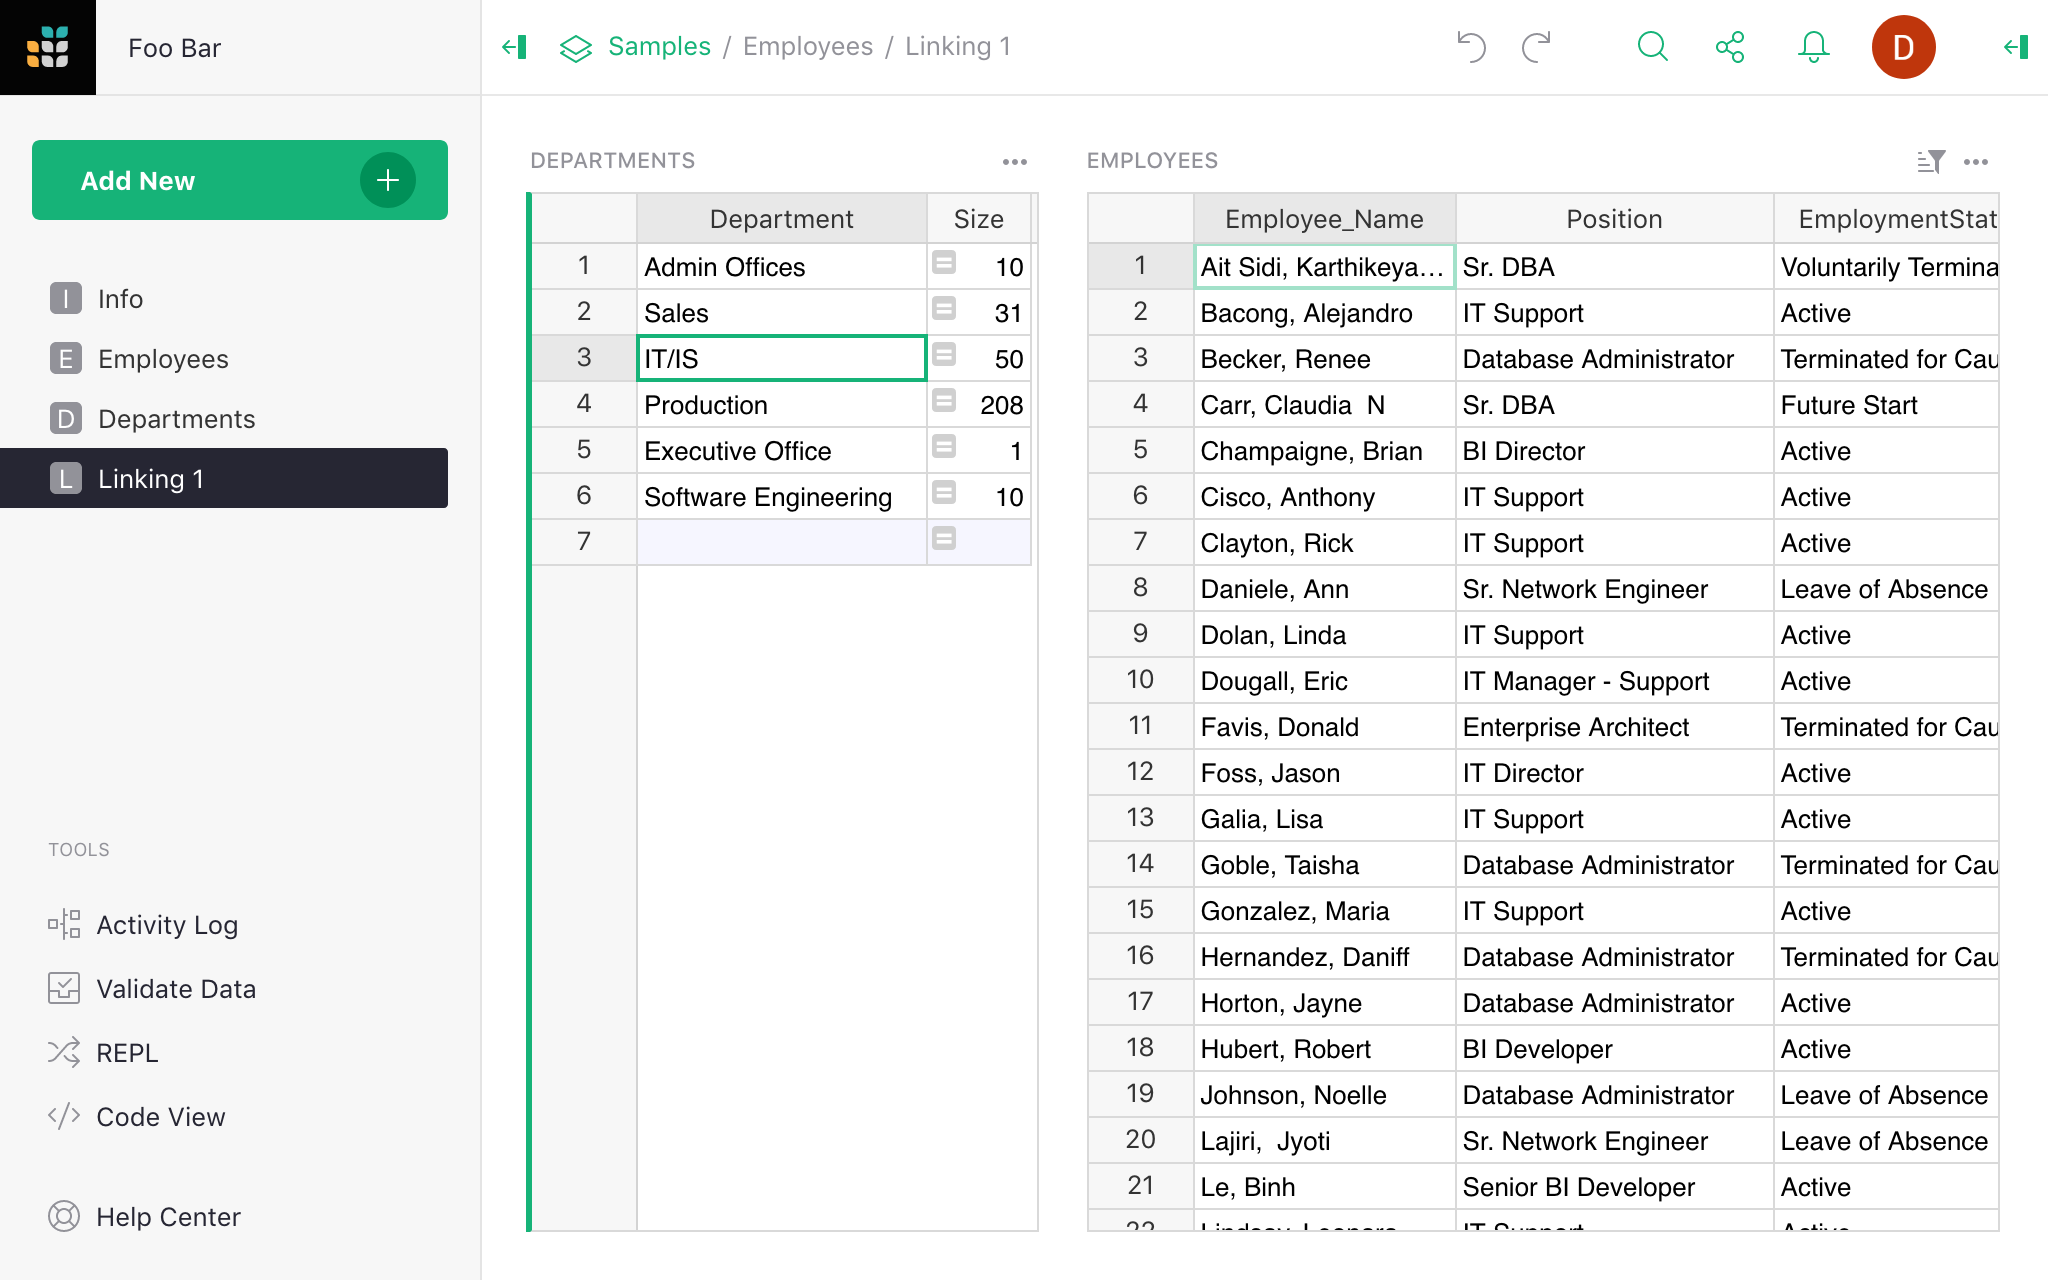The width and height of the screenshot is (2048, 1280).
Task: Open the Code View tool
Action: (x=160, y=1117)
